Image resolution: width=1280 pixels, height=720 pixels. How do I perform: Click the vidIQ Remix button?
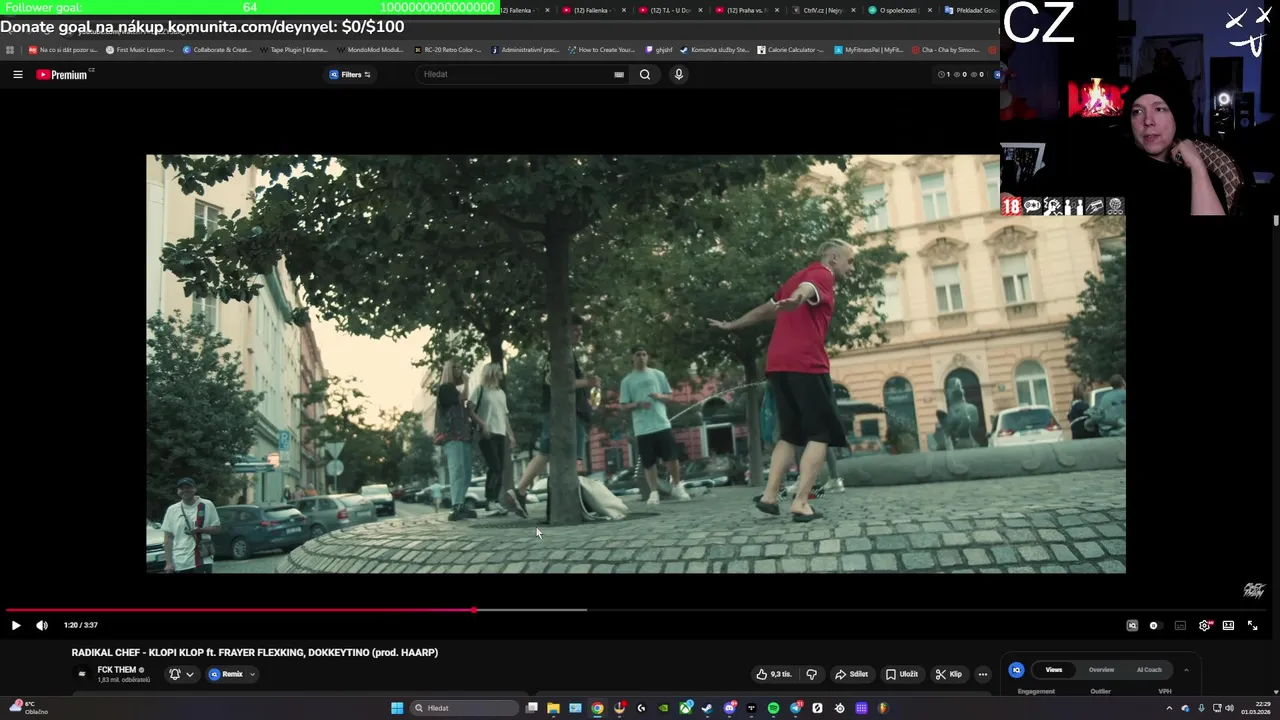pos(226,674)
